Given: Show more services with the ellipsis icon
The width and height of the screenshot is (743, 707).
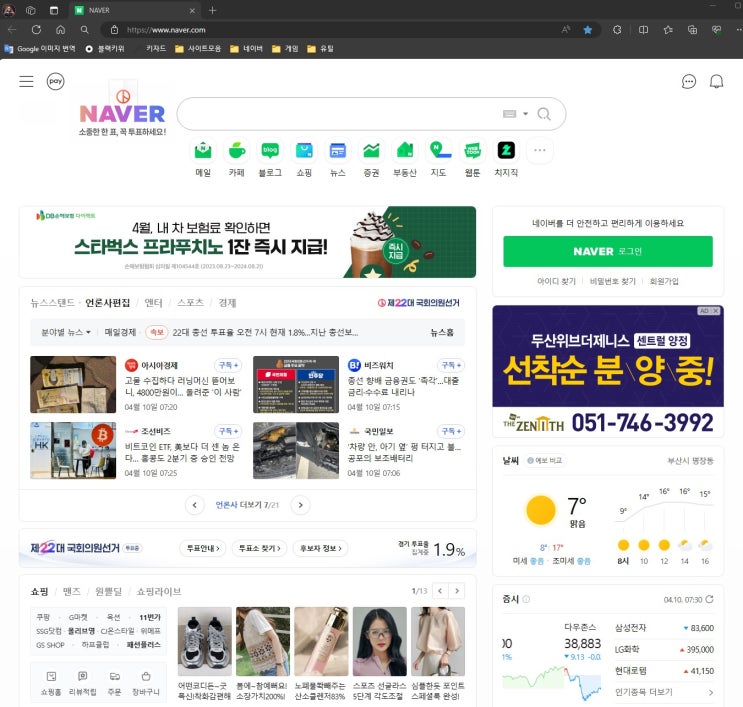Looking at the screenshot, I should 540,150.
